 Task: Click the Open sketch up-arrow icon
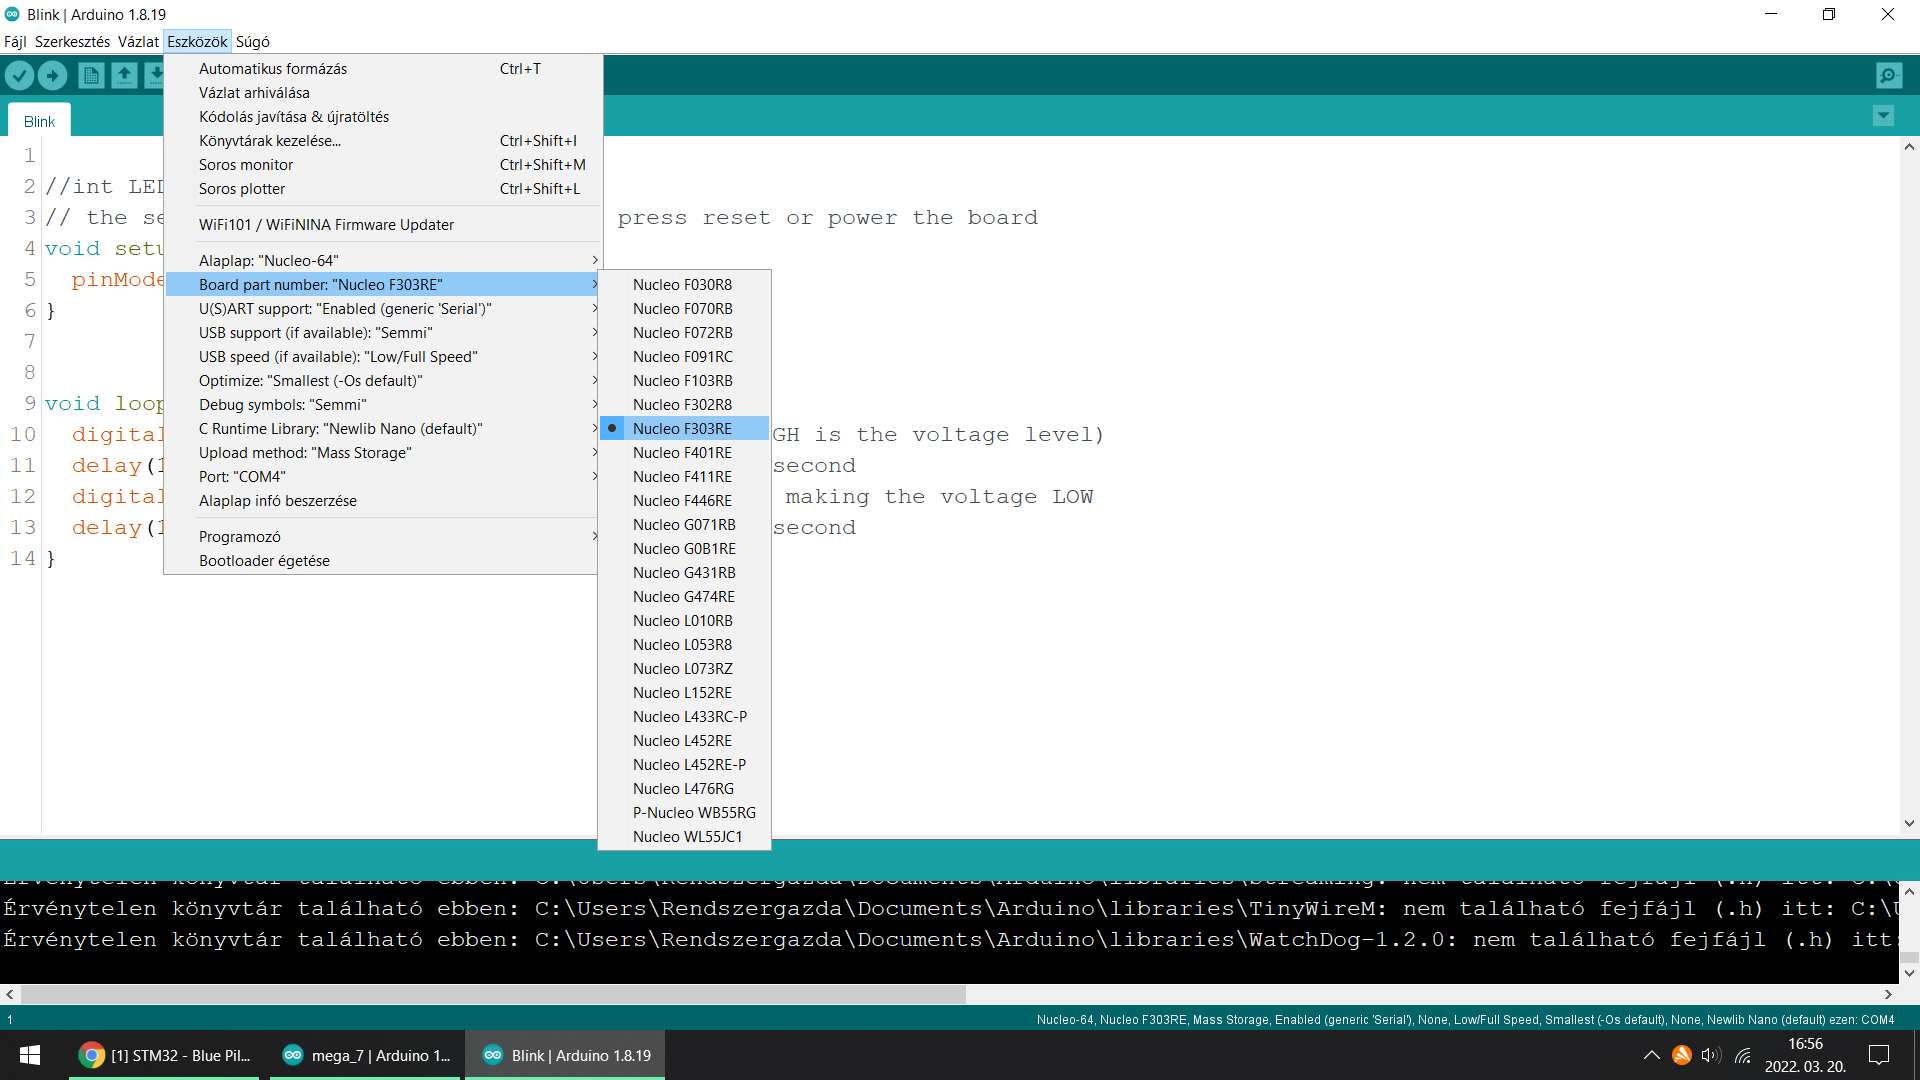[124, 75]
